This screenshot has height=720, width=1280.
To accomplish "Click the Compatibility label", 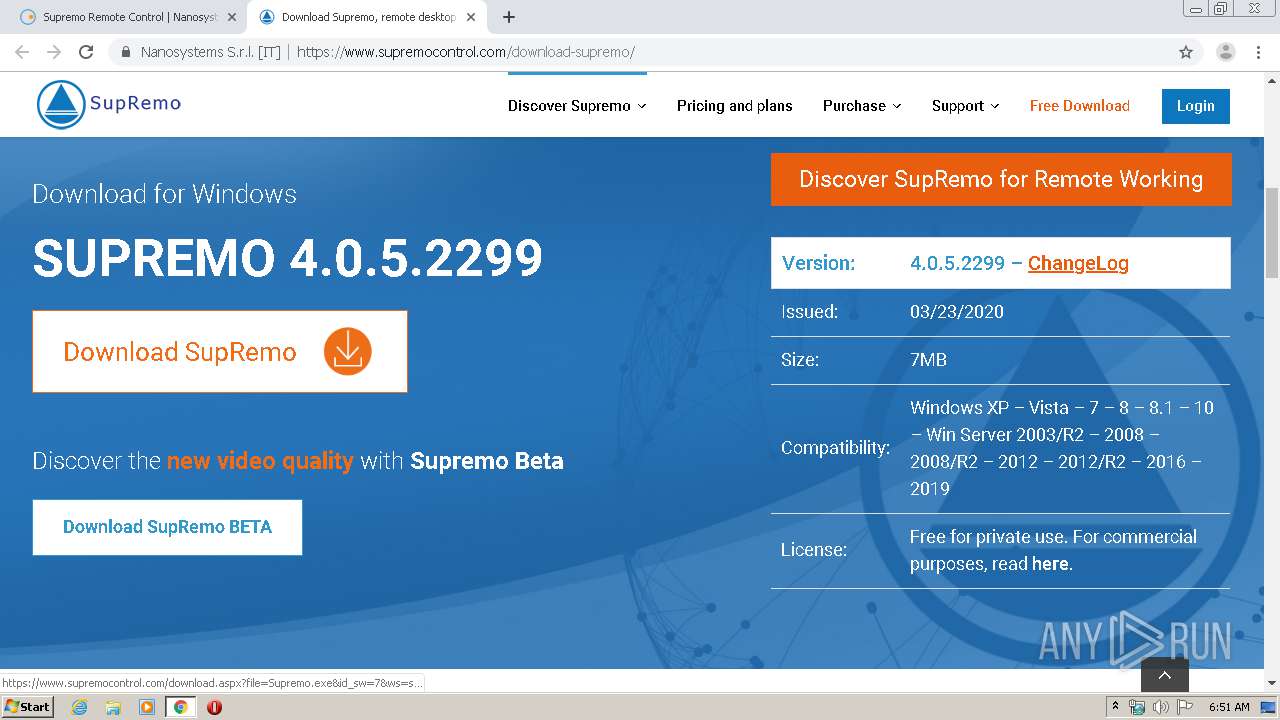I will (x=835, y=448).
